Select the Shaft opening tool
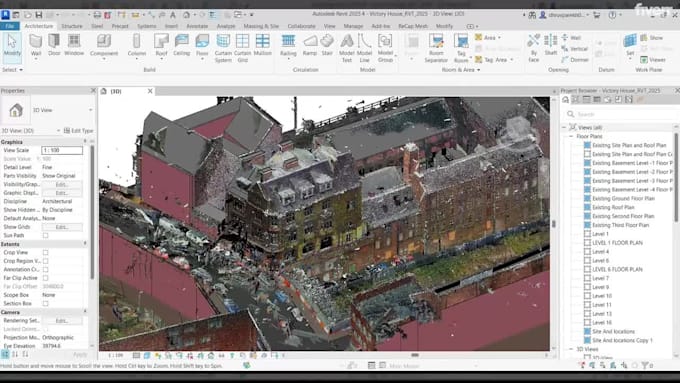Image resolution: width=680 pixels, height=383 pixels. click(551, 45)
